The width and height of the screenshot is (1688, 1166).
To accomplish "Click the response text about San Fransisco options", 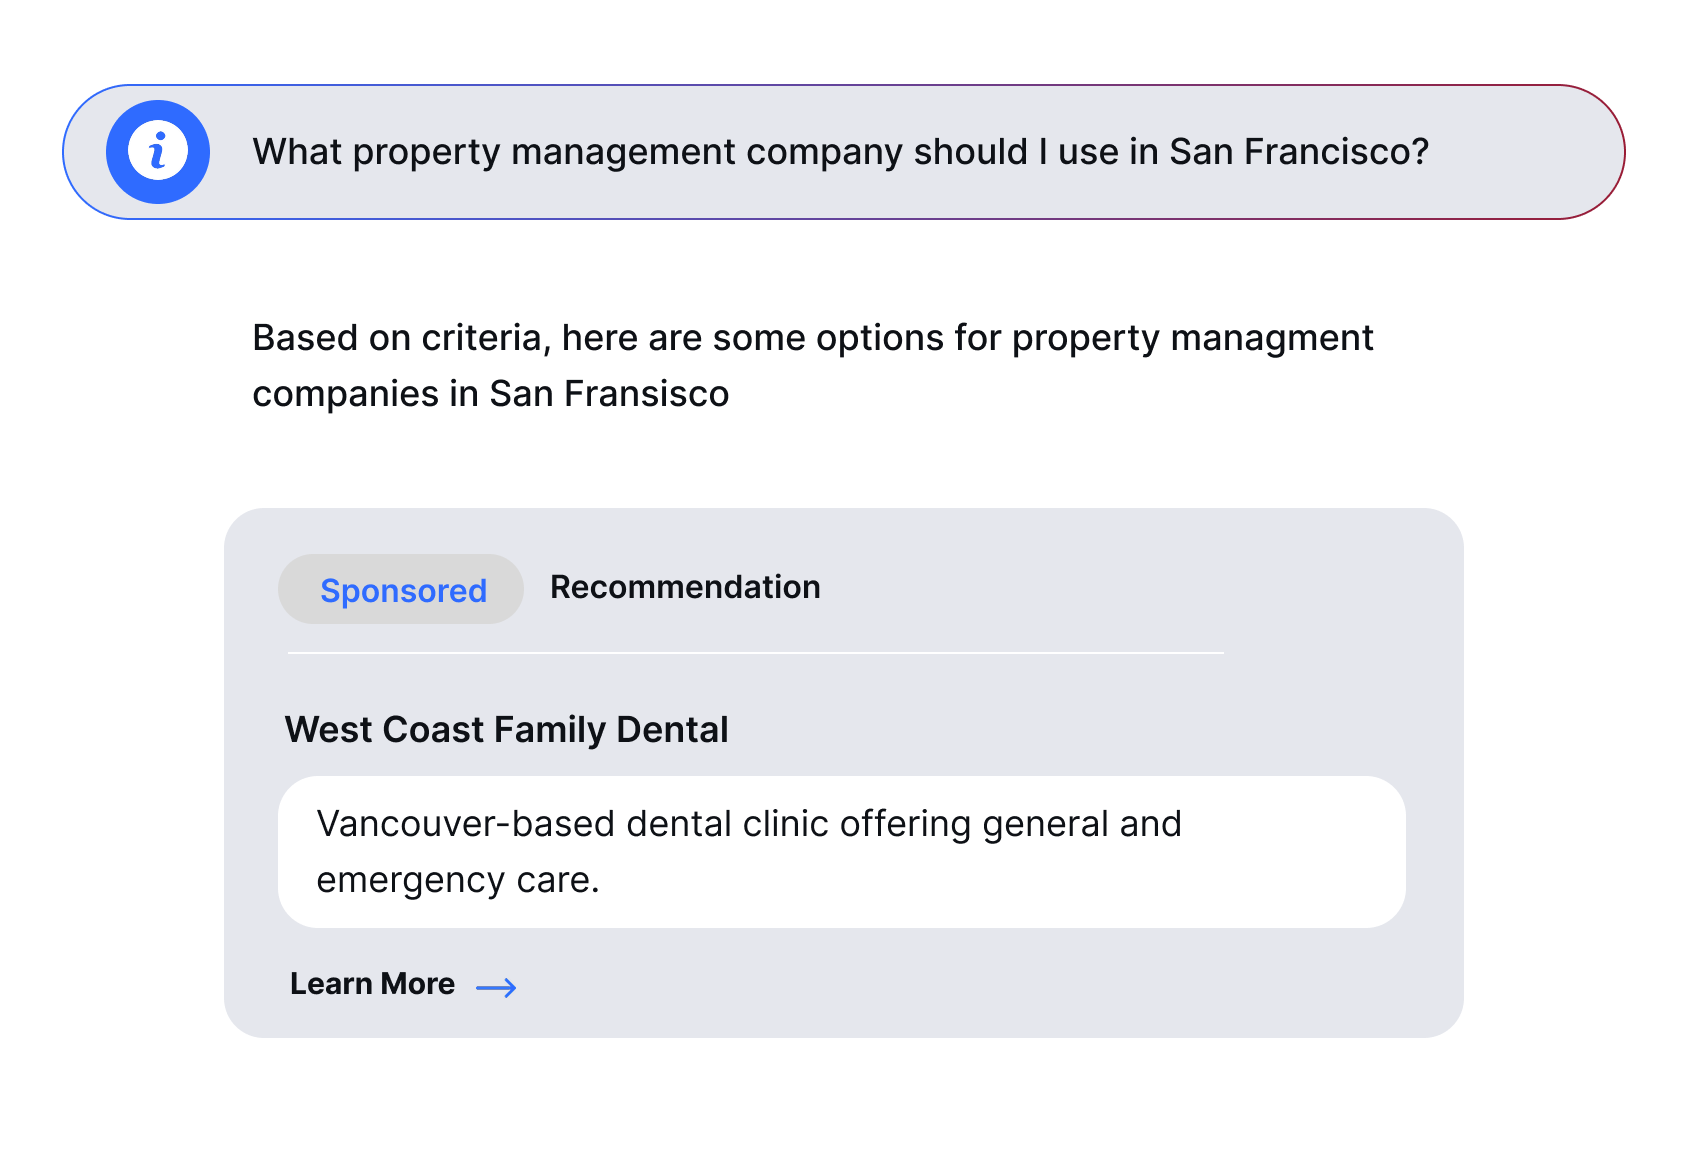I will tap(812, 365).
